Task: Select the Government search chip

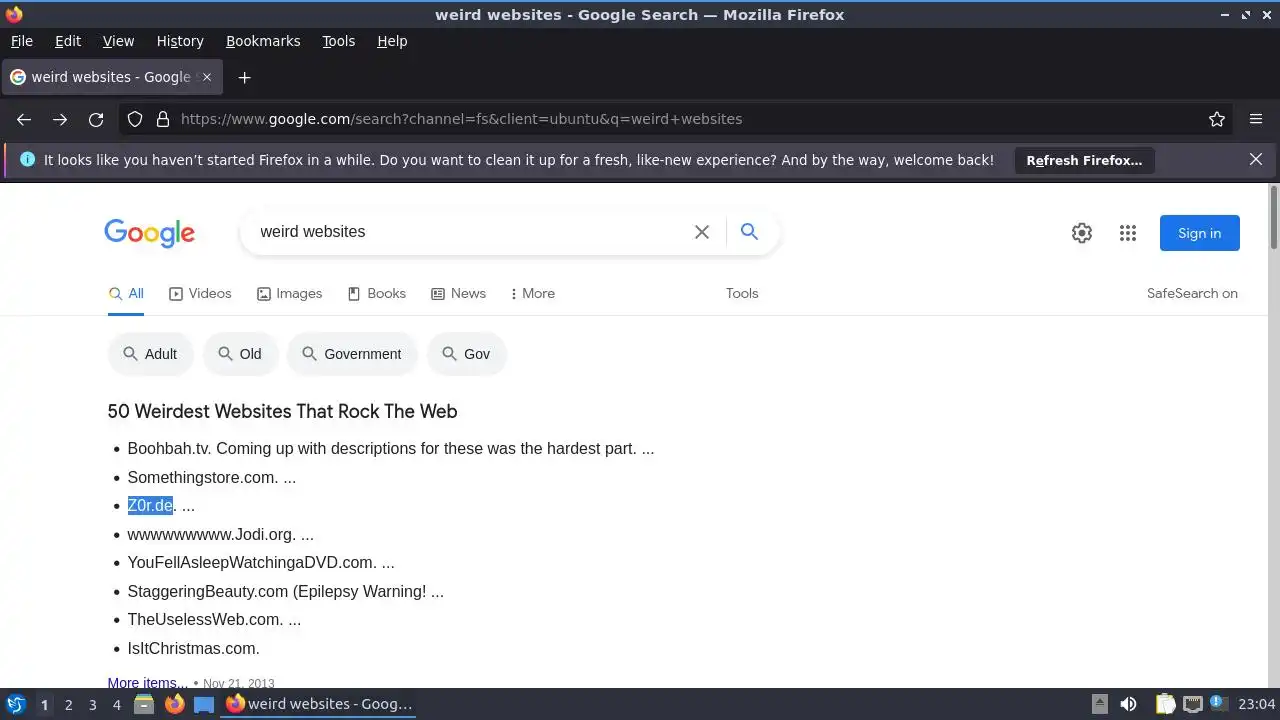Action: (x=352, y=354)
